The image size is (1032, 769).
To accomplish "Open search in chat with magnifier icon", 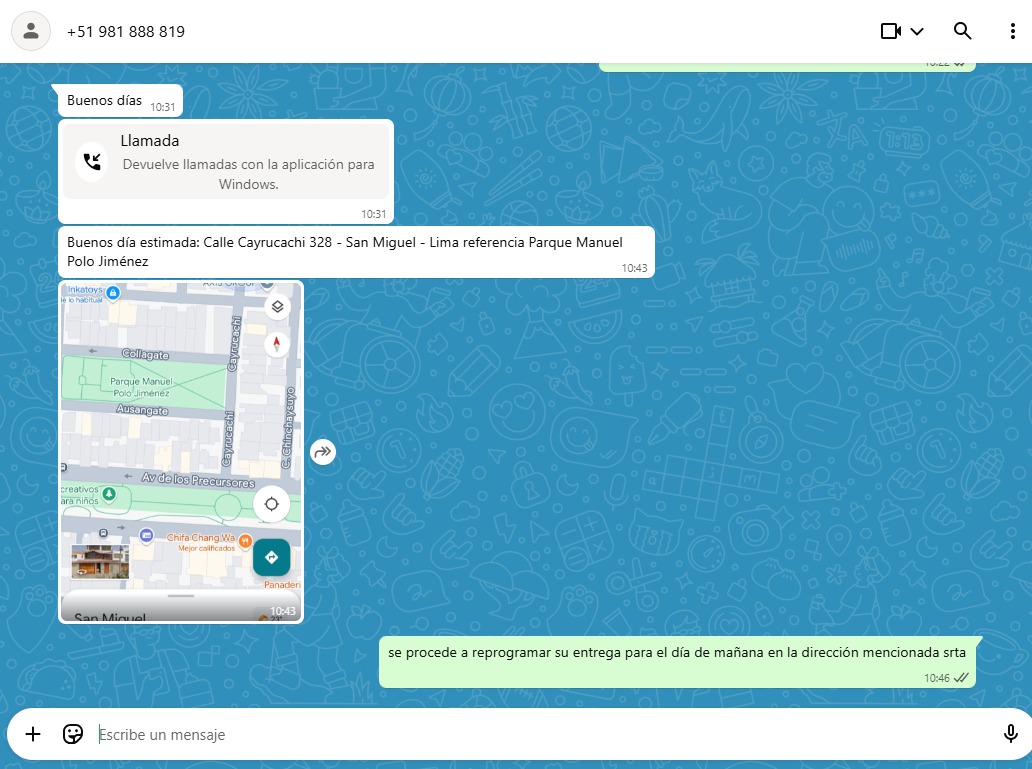I will 963,31.
